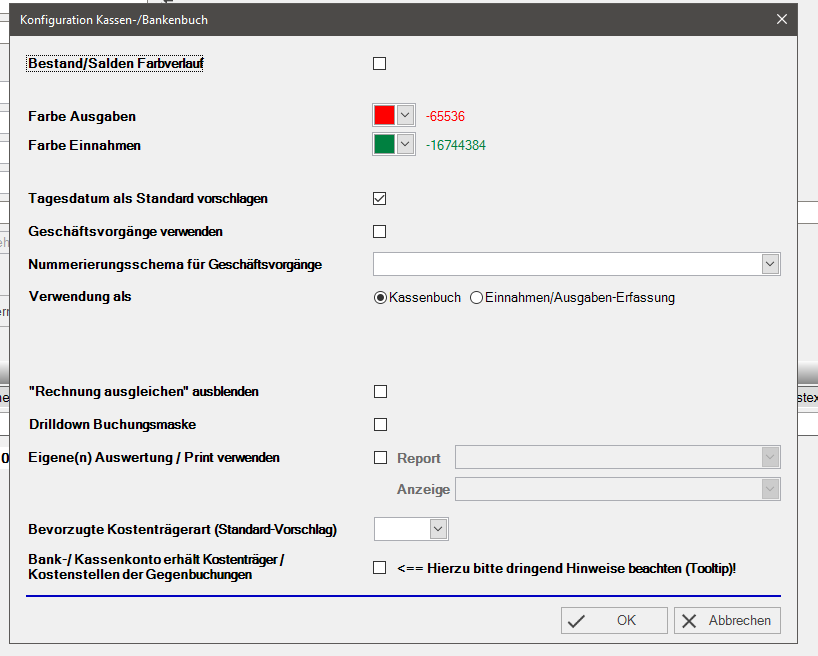Check Eigene(n) Auswertung / Print verwenden
The image size is (818, 656).
pyautogui.click(x=379, y=458)
